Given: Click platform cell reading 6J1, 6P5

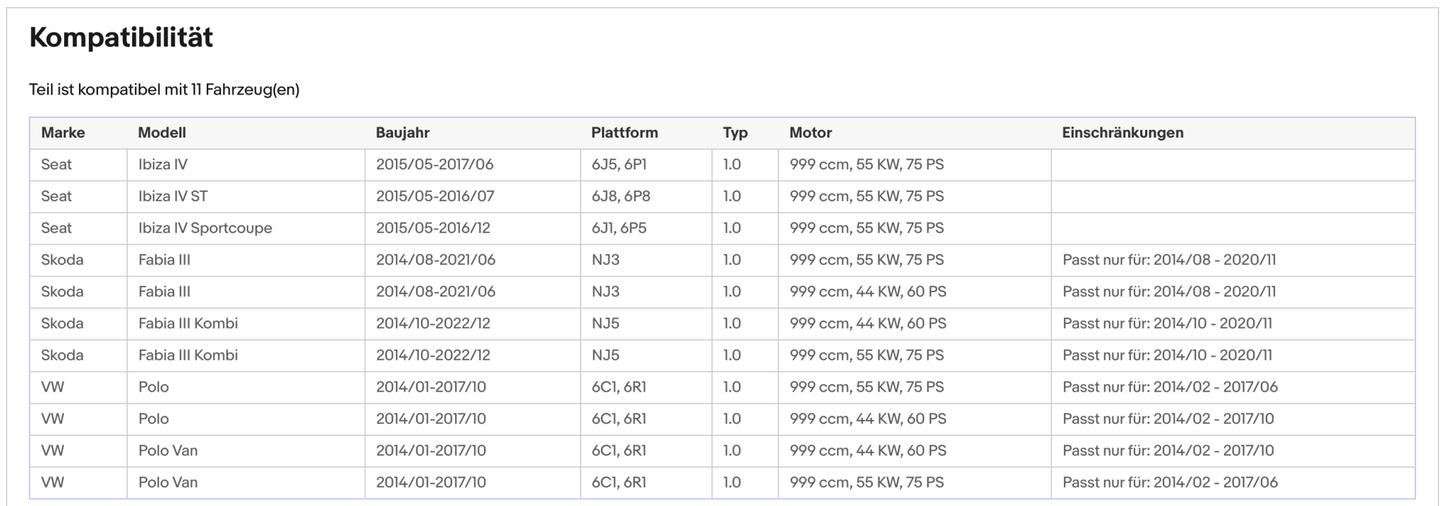Looking at the screenshot, I should (619, 228).
